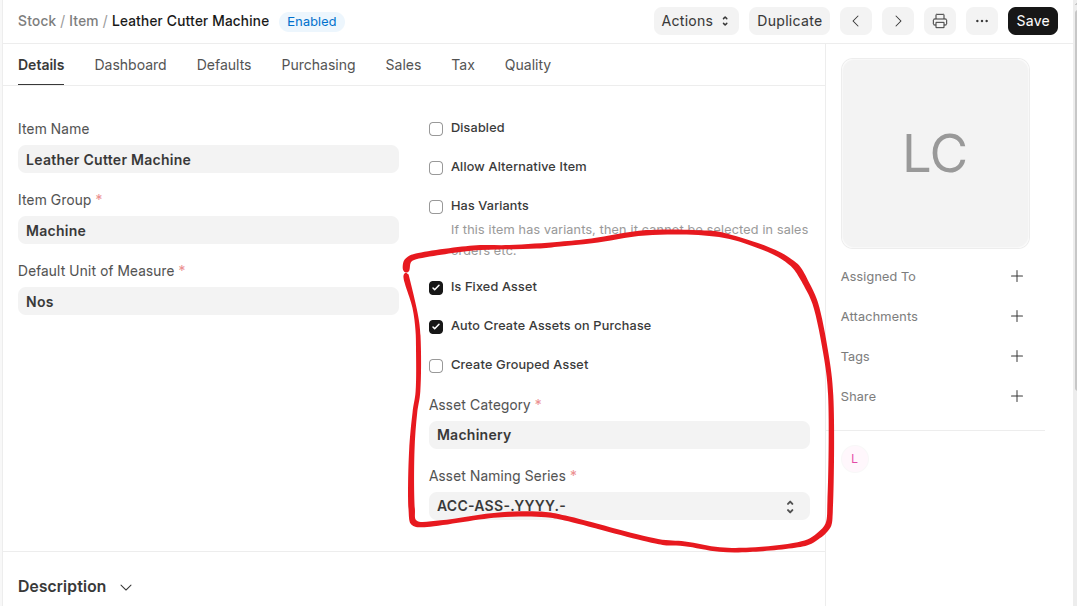The width and height of the screenshot is (1077, 606).
Task: Switch to the Purchasing tab
Action: 318,65
